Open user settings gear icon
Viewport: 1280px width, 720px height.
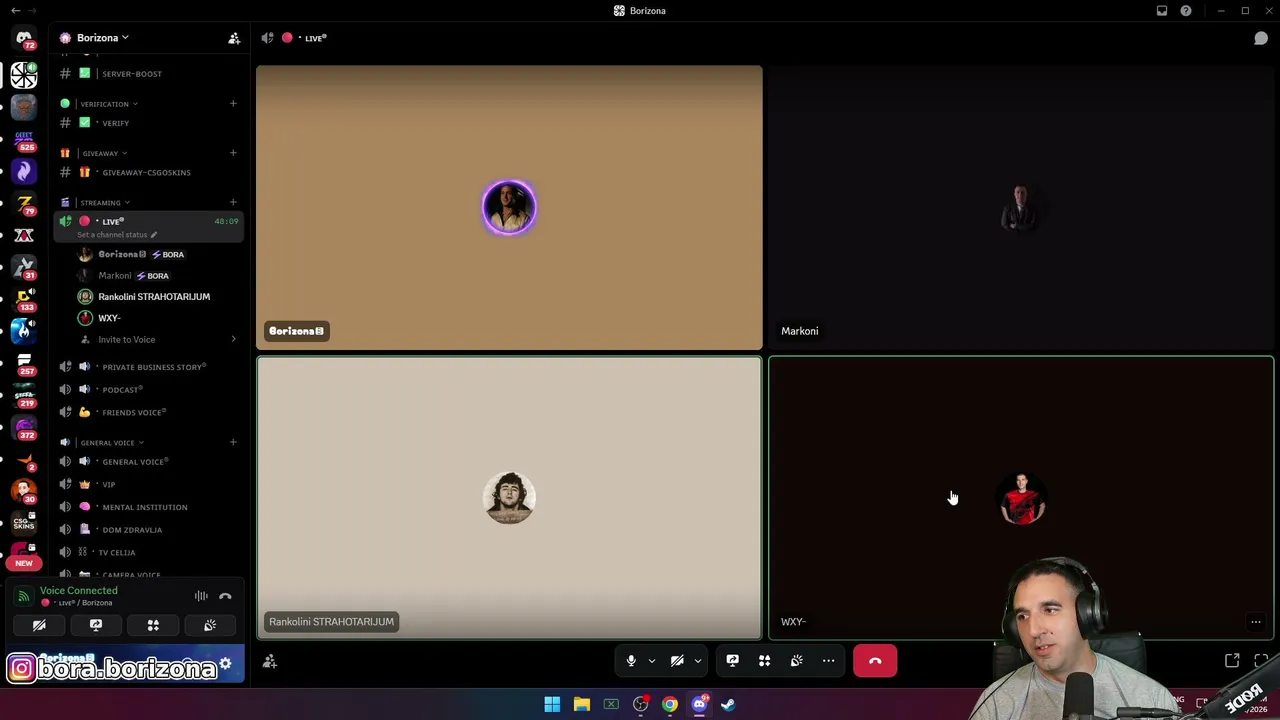[225, 664]
